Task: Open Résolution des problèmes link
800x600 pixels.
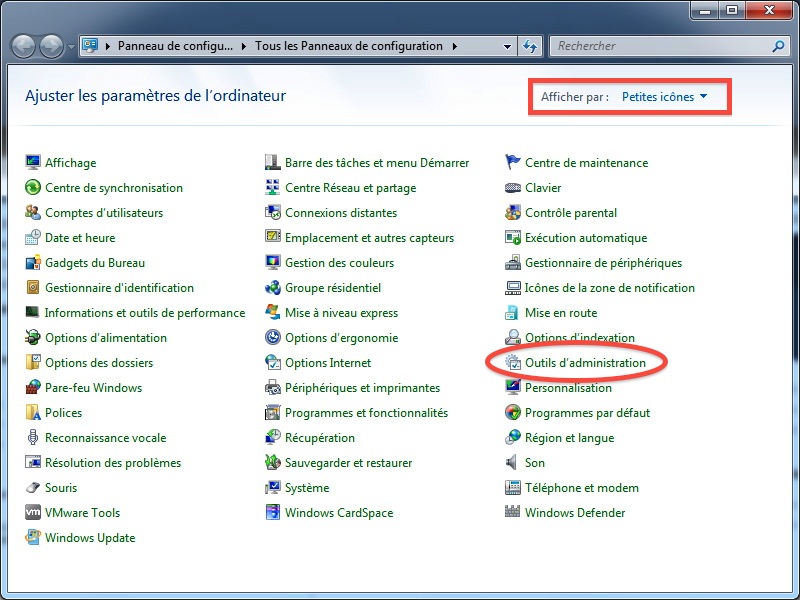Action: [x=113, y=462]
